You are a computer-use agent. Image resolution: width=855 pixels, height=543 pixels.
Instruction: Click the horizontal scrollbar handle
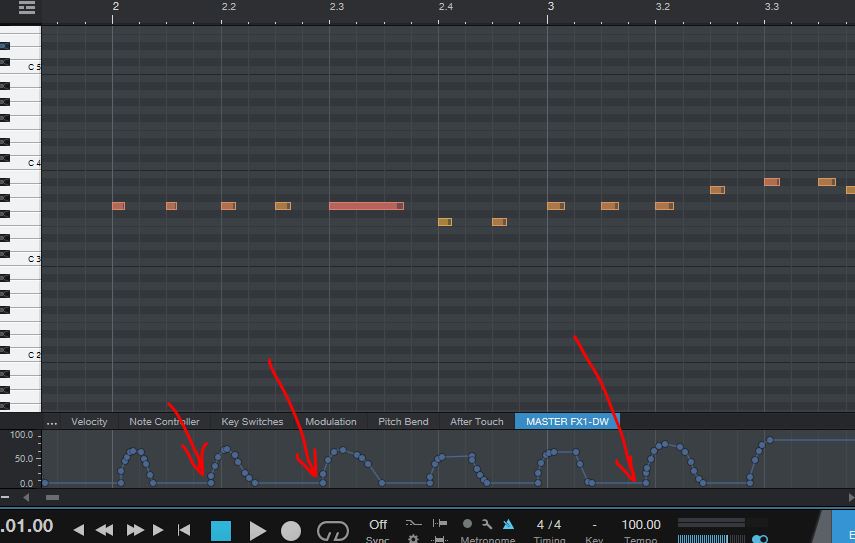click(x=52, y=497)
